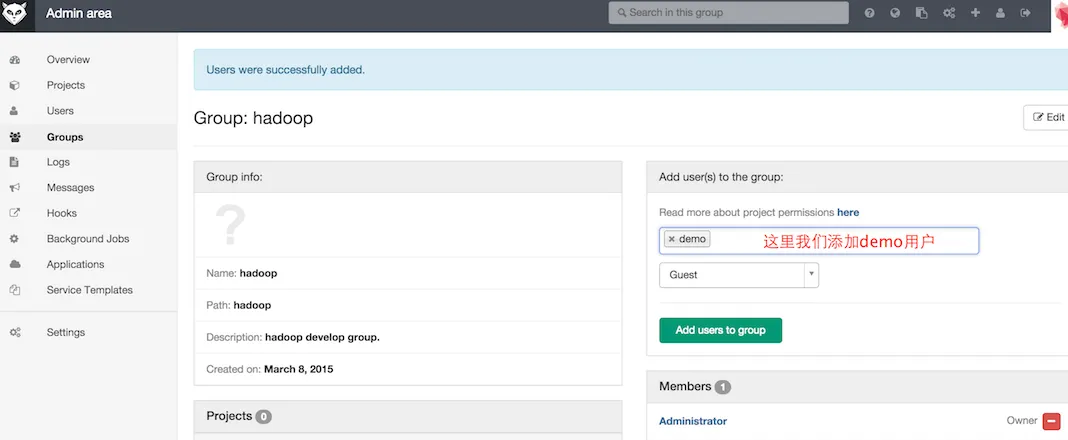Click the Search in this group field
Screen dimensions: 1068x440
click(x=728, y=13)
